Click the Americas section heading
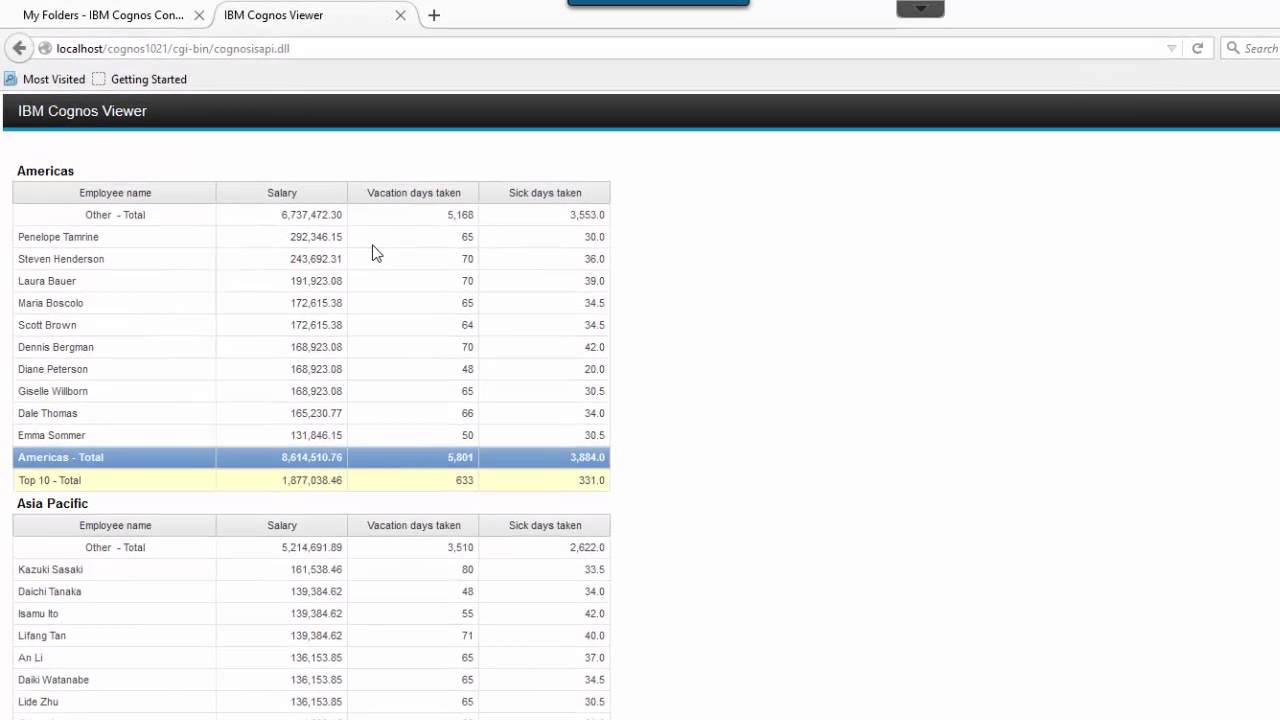 coord(45,171)
